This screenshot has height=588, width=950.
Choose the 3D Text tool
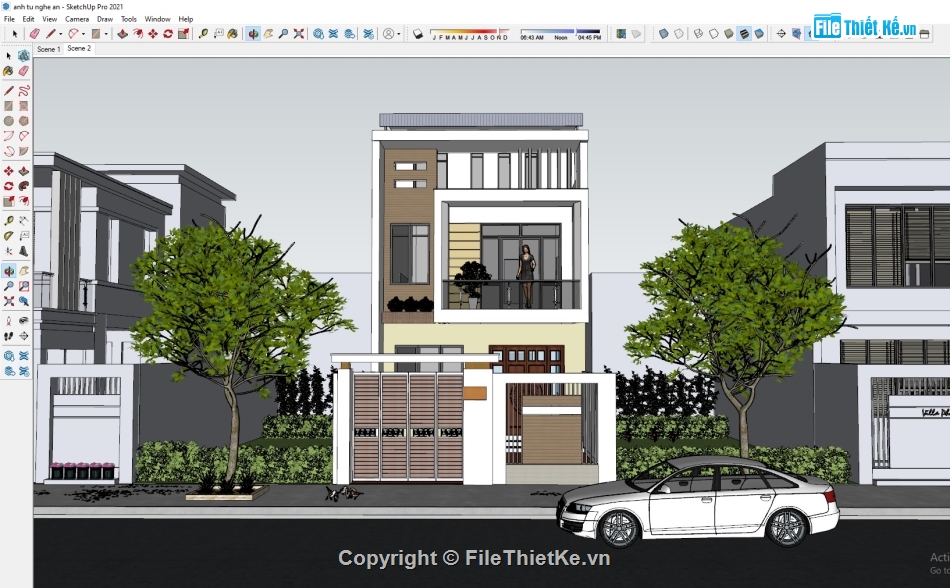24,251
